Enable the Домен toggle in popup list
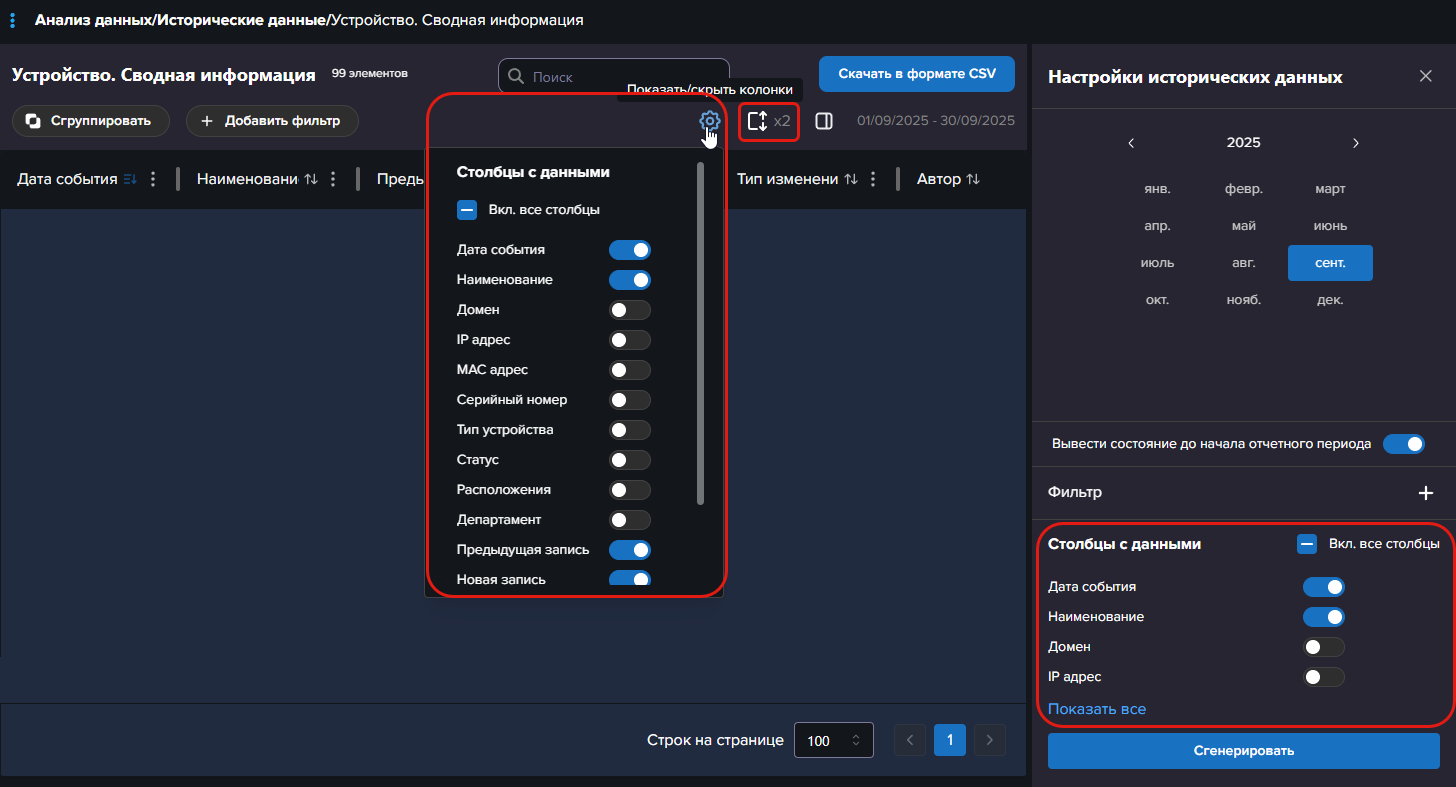The width and height of the screenshot is (1456, 787). (x=629, y=310)
